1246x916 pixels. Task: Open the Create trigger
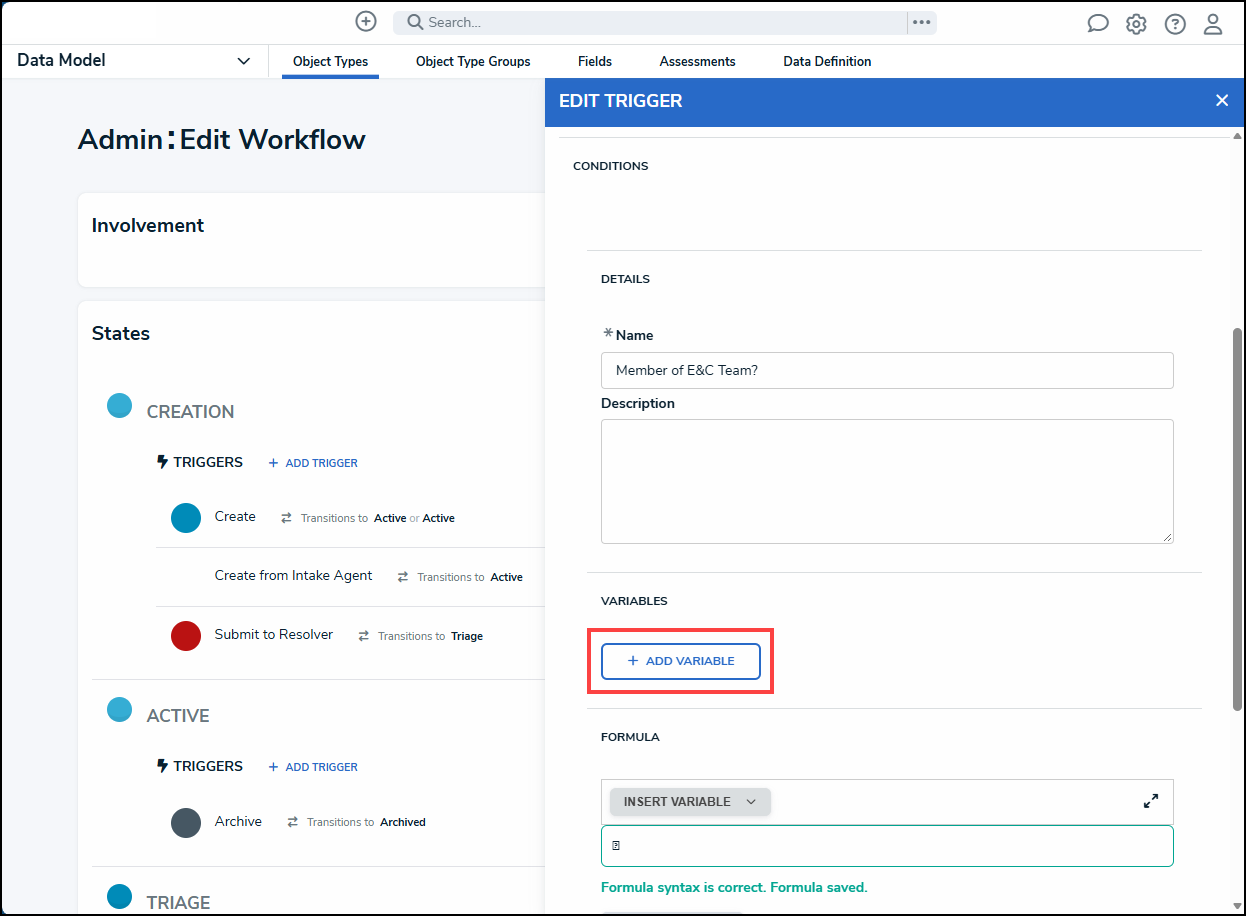point(235,517)
